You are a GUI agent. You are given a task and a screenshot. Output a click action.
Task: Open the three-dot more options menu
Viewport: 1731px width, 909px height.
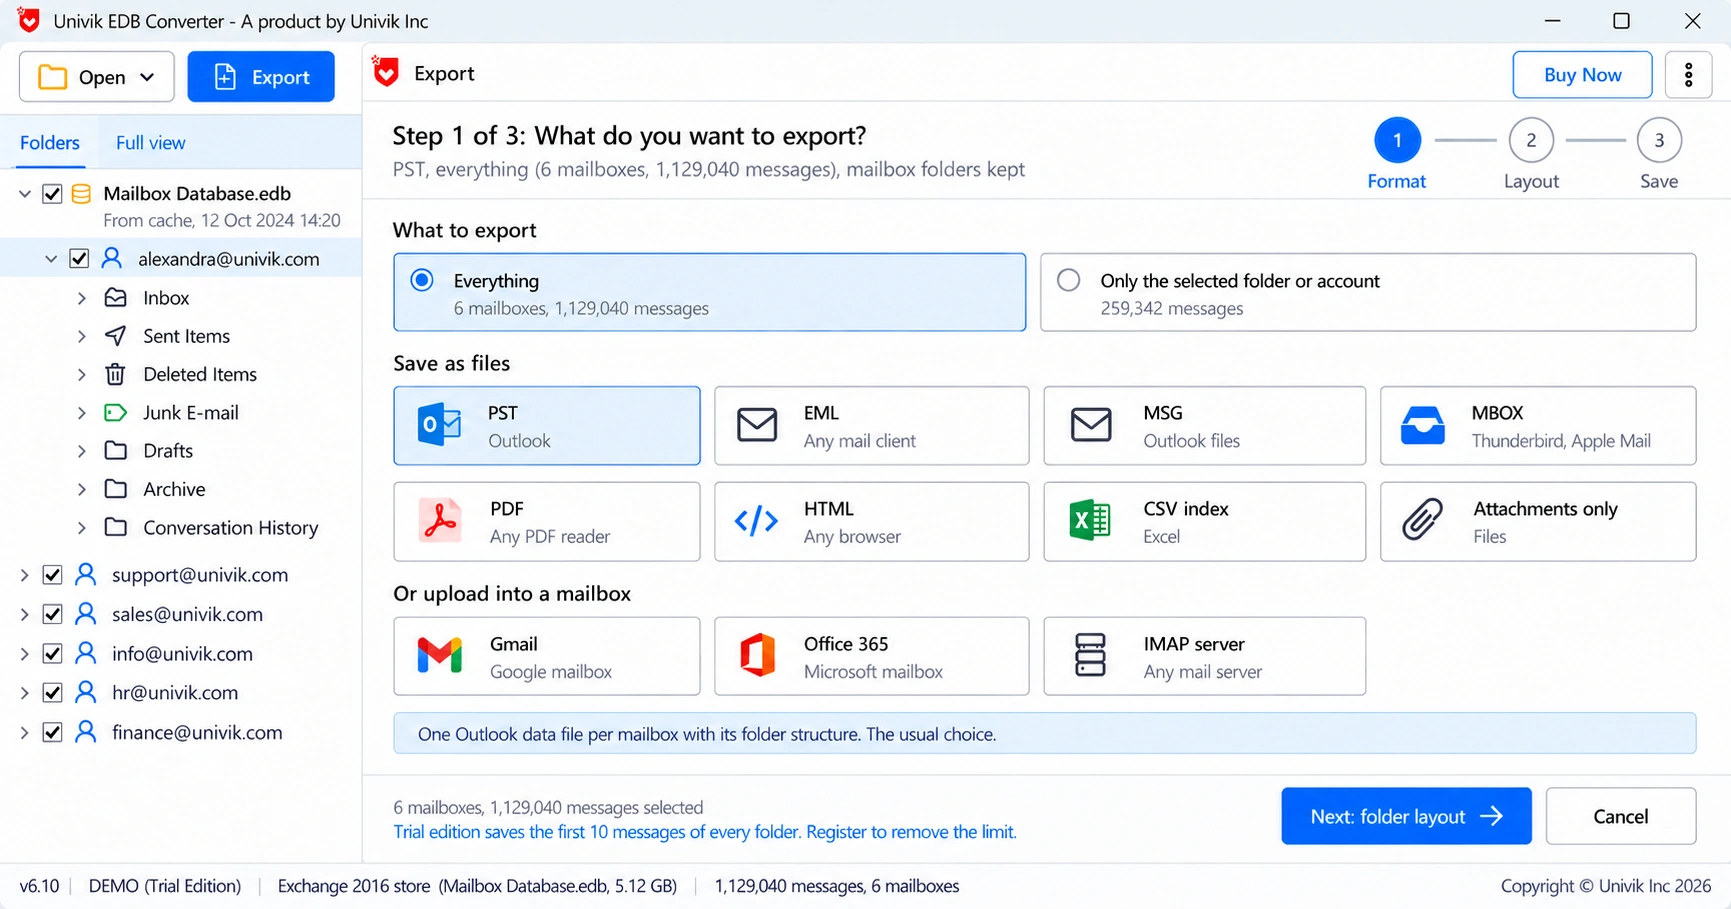(x=1688, y=75)
